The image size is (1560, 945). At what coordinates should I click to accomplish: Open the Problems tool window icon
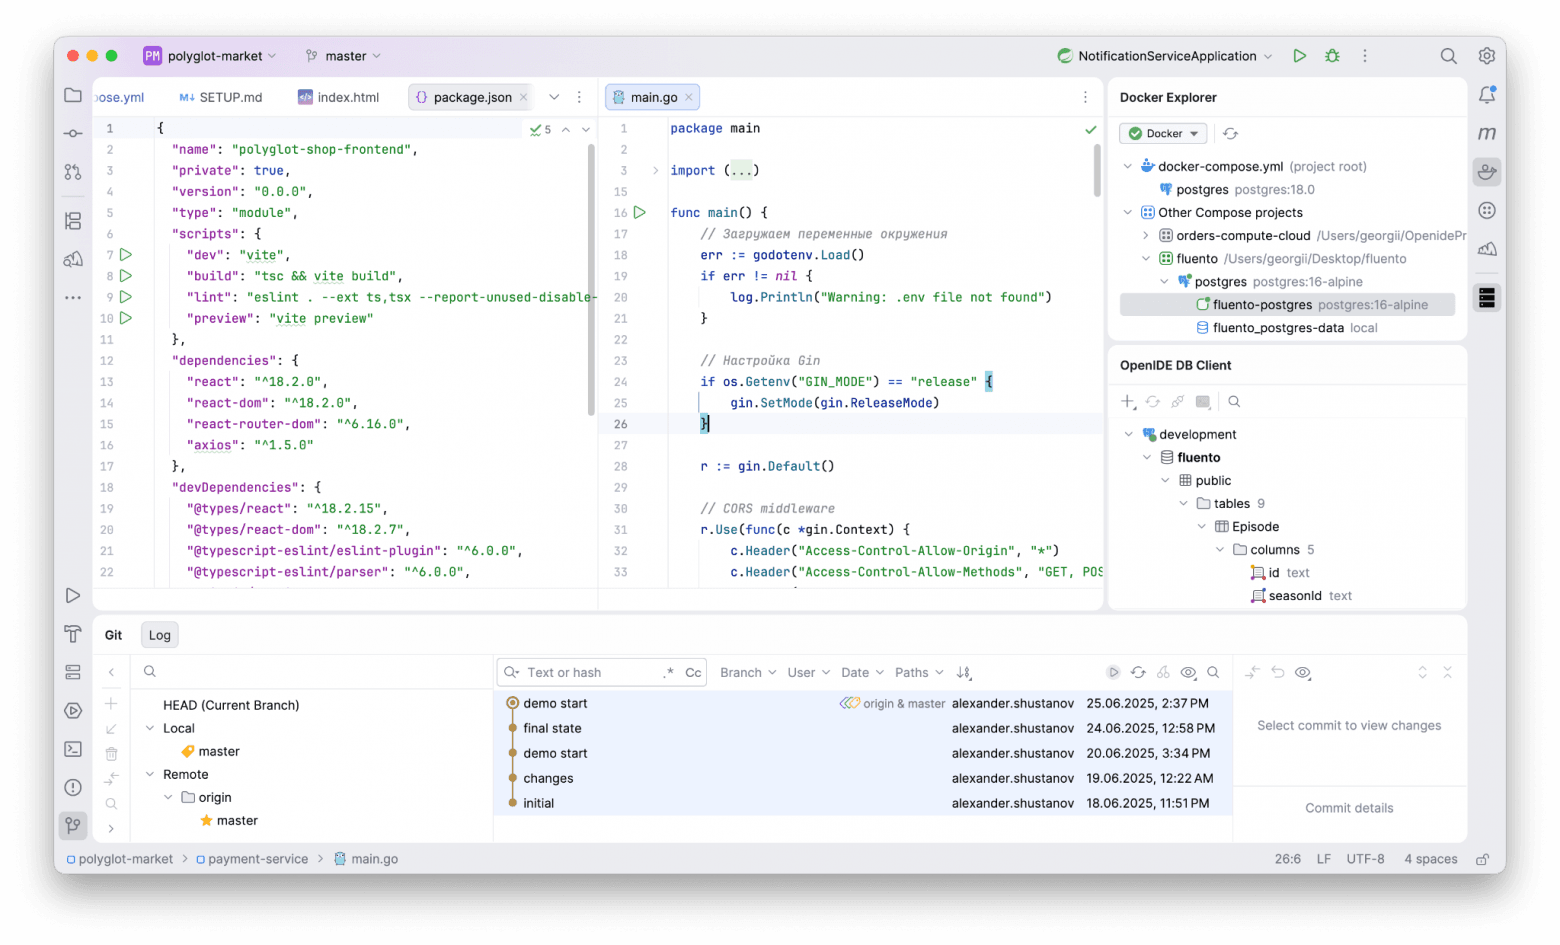pos(73,787)
